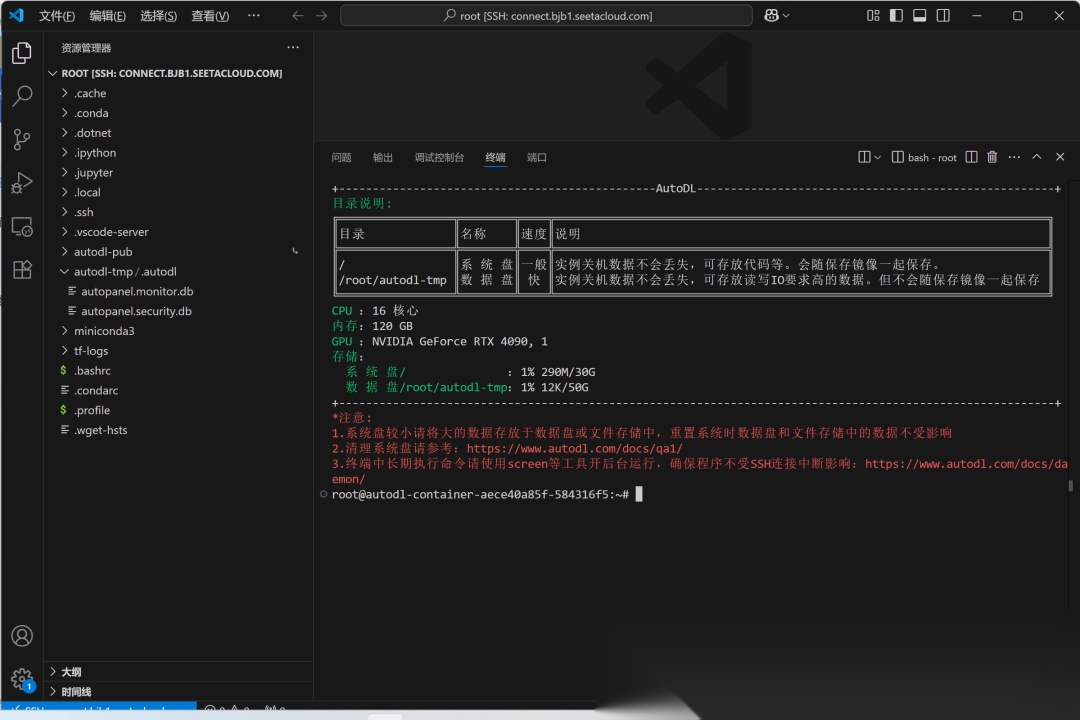Open the Extensions view icon

coord(22,269)
